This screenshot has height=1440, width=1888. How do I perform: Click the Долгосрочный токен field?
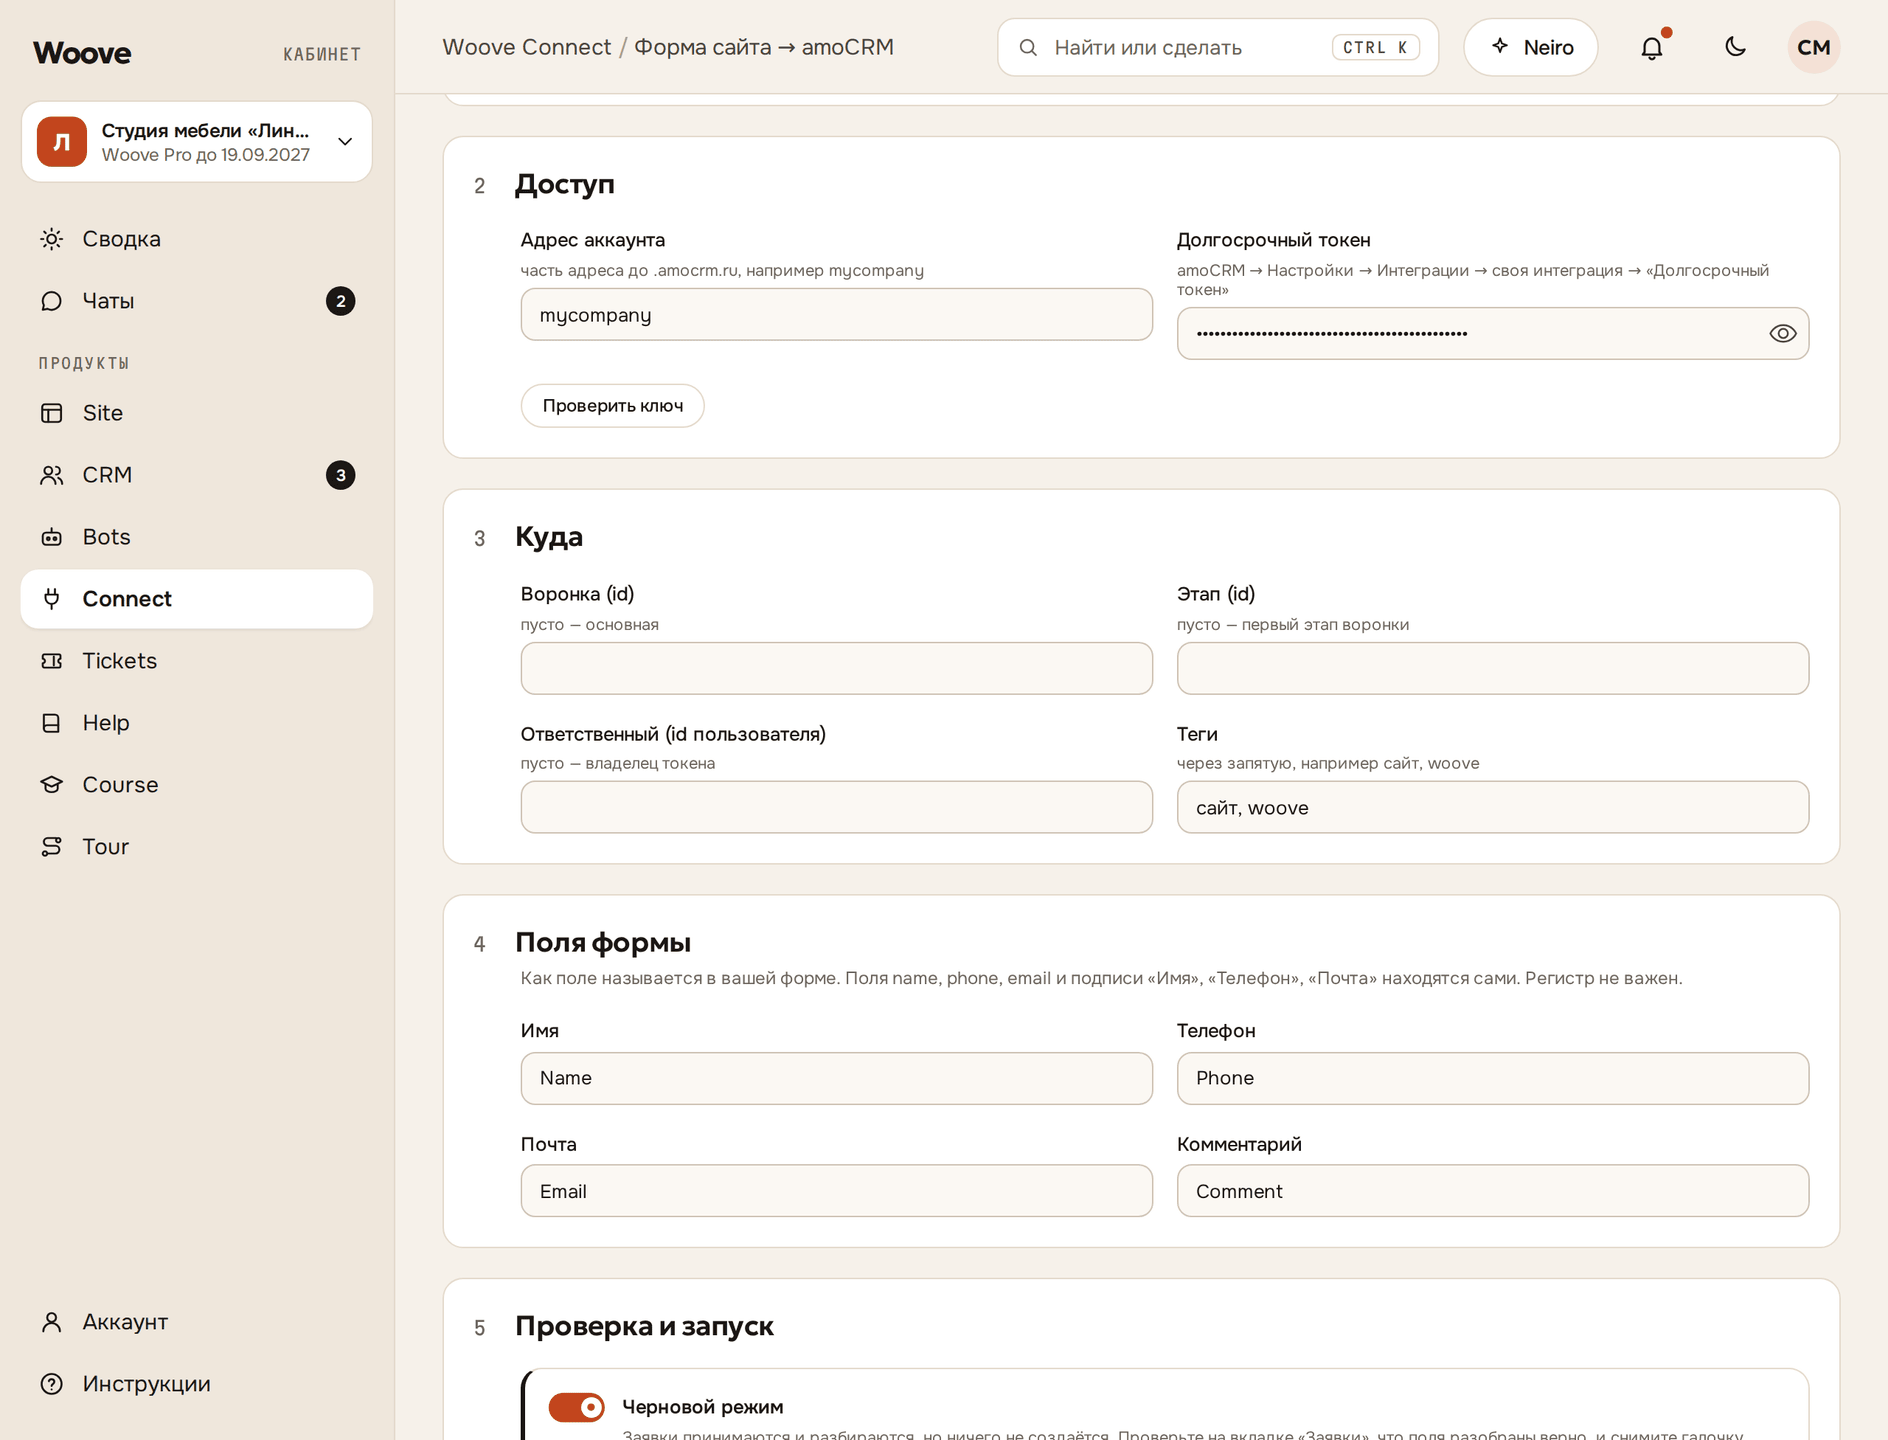click(x=1493, y=333)
